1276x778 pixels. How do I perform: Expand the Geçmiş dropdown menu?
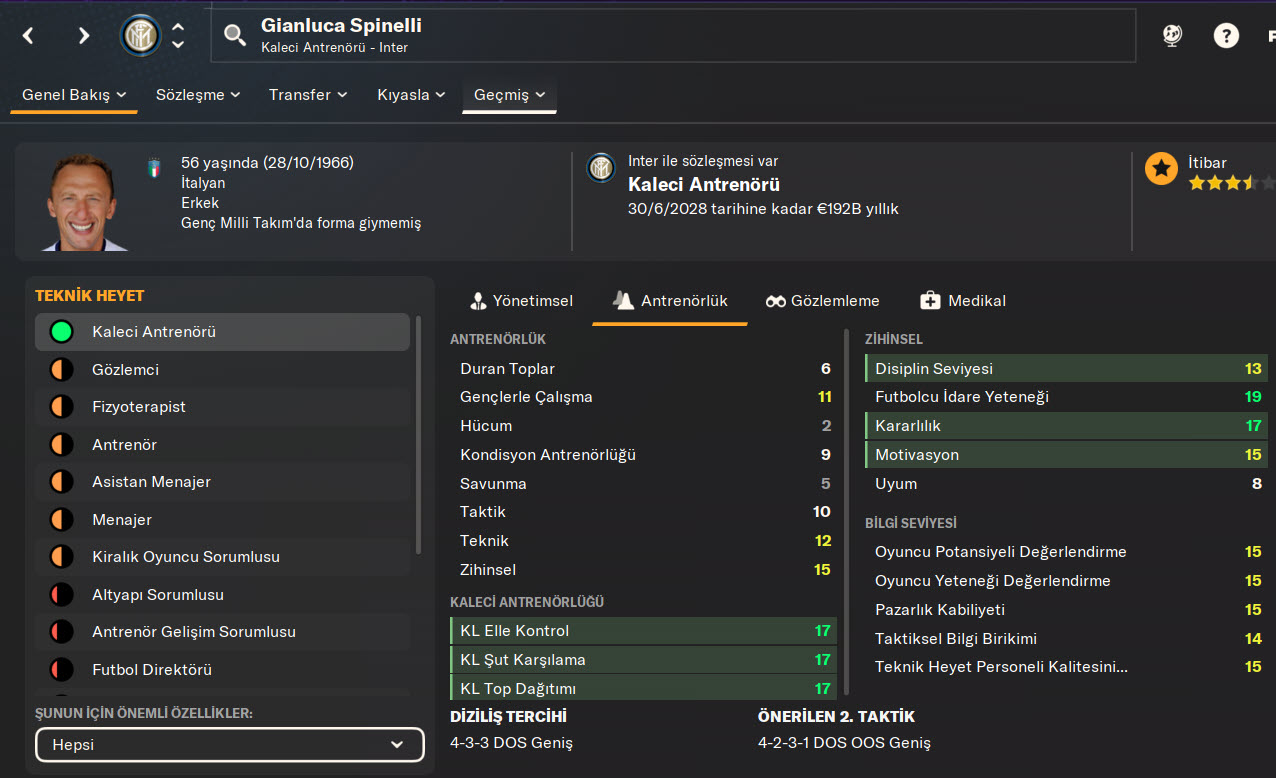click(509, 95)
